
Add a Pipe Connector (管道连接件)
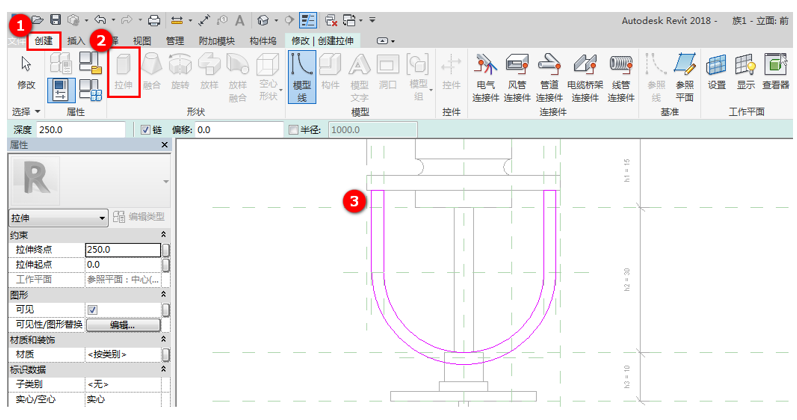point(549,77)
